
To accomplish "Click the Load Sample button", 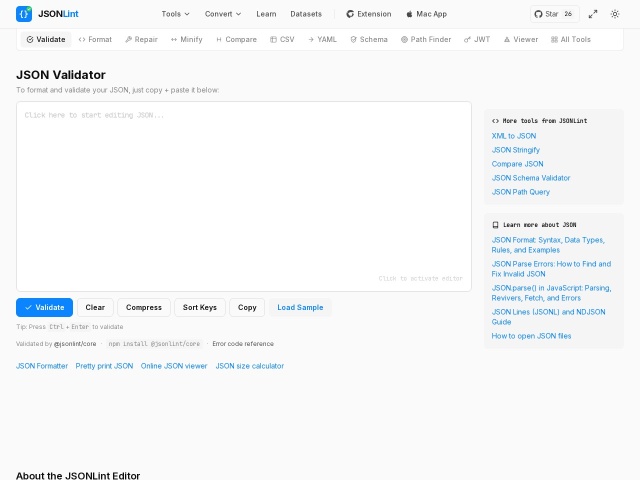I will pyautogui.click(x=300, y=307).
